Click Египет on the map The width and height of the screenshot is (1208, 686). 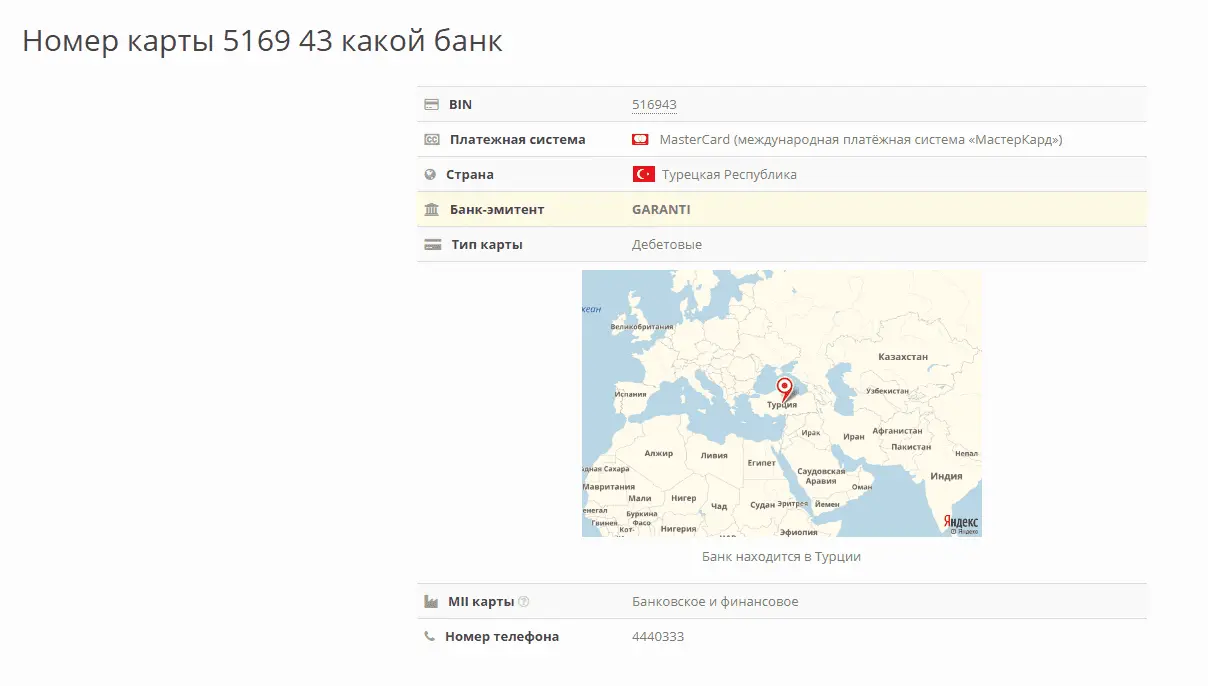761,463
